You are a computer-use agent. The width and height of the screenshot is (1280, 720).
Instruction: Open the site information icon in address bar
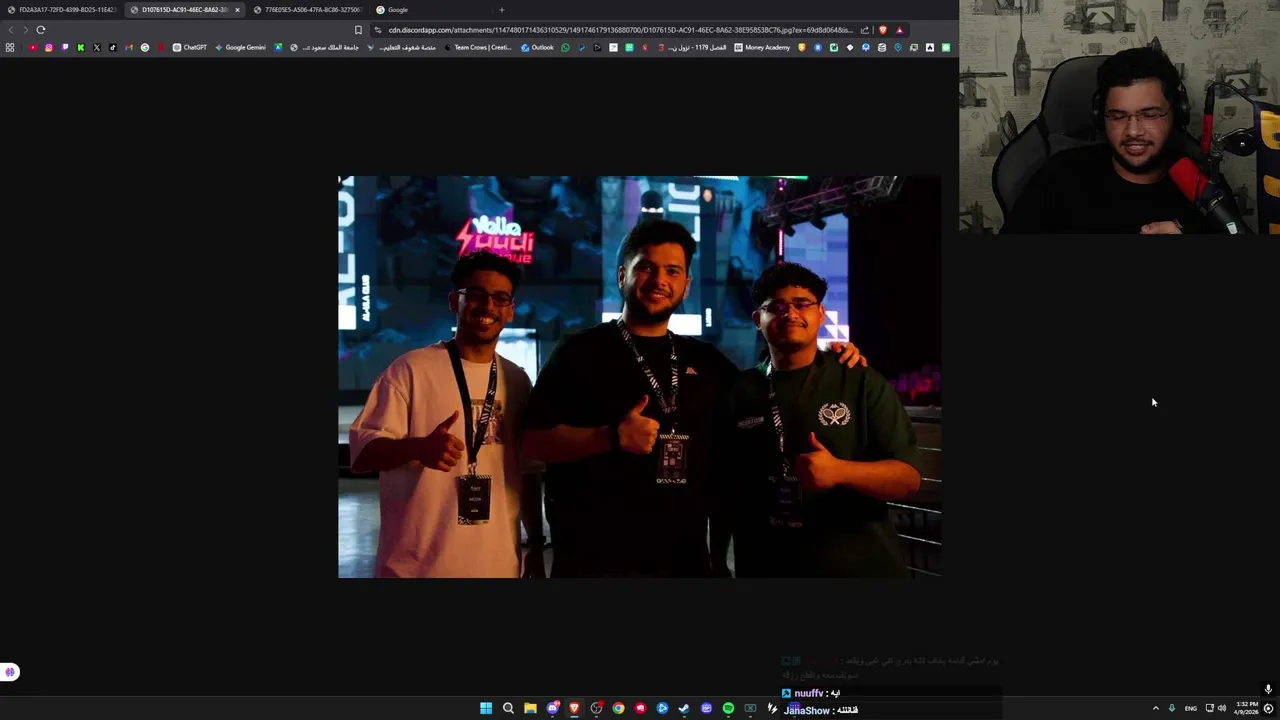[378, 30]
